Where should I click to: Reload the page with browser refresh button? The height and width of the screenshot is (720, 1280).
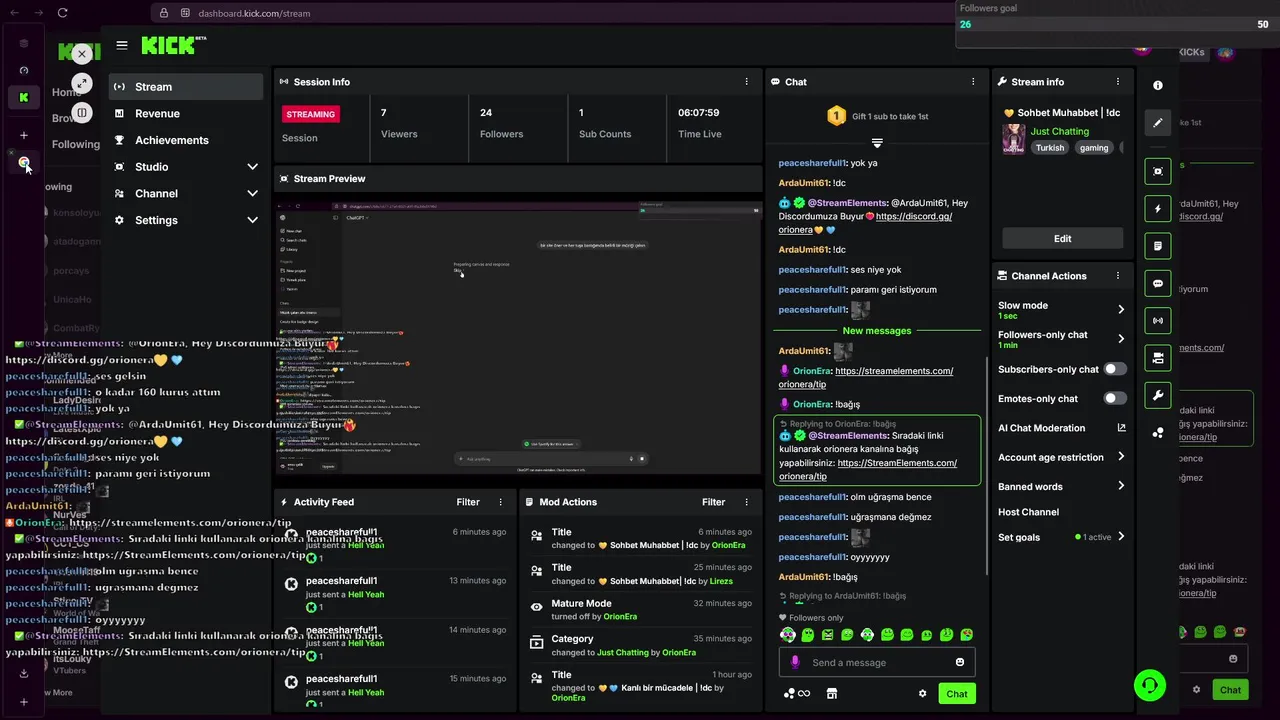pyautogui.click(x=62, y=13)
